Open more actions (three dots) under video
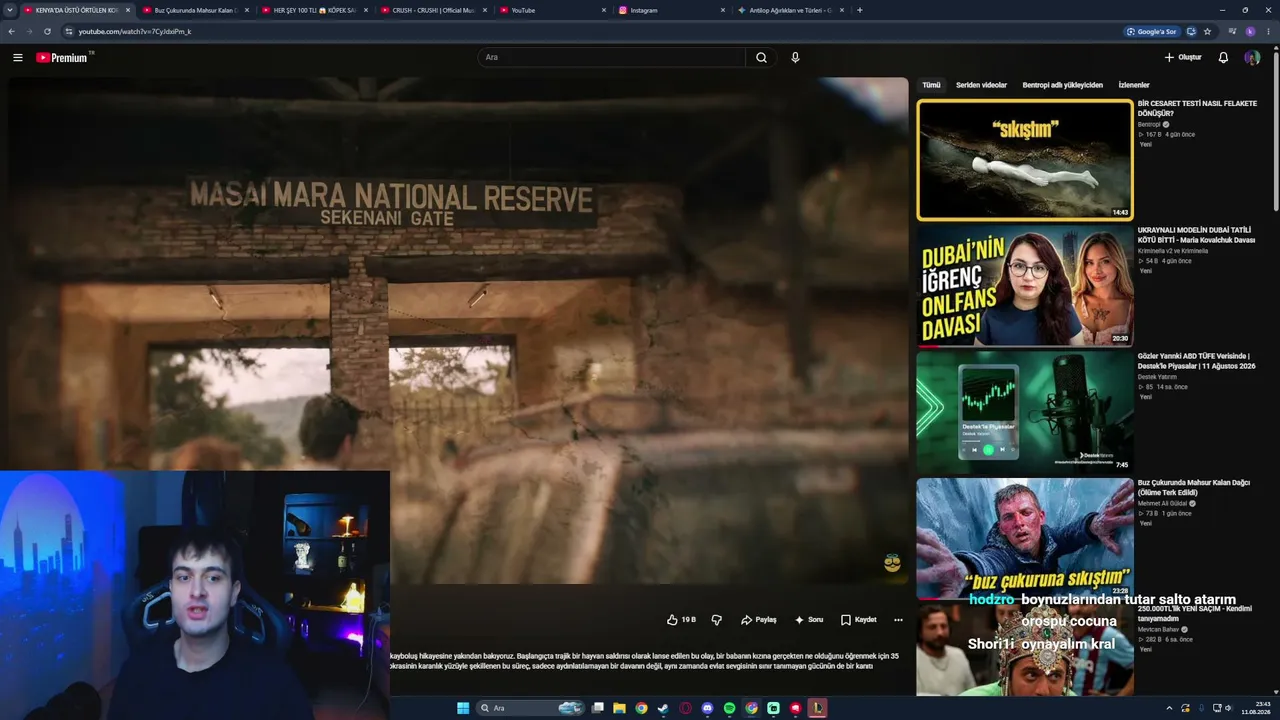 898,620
